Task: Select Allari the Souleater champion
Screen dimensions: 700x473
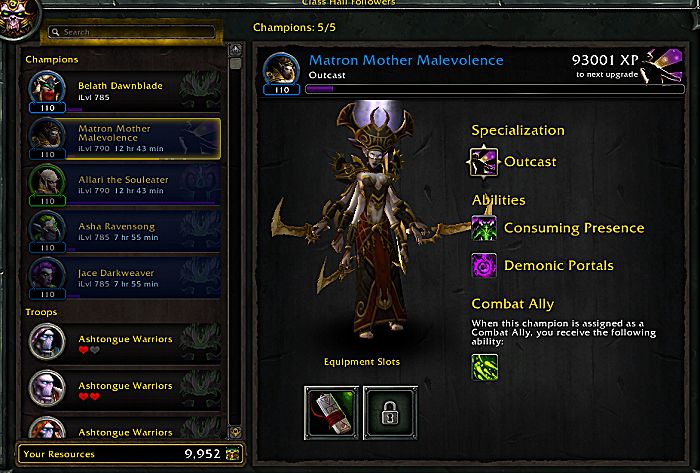Action: [x=123, y=185]
